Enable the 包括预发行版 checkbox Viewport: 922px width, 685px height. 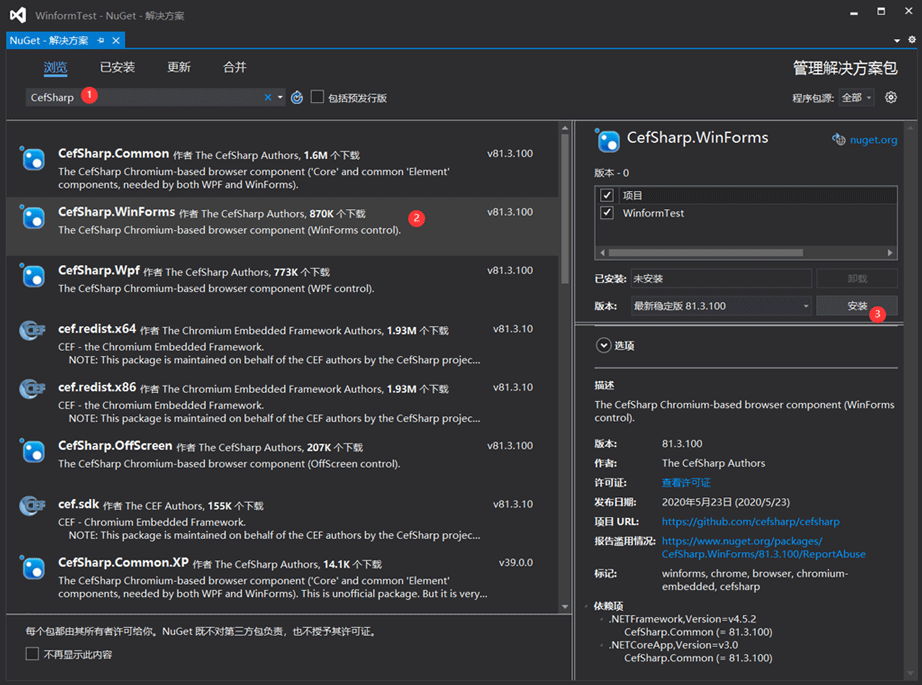tap(317, 97)
